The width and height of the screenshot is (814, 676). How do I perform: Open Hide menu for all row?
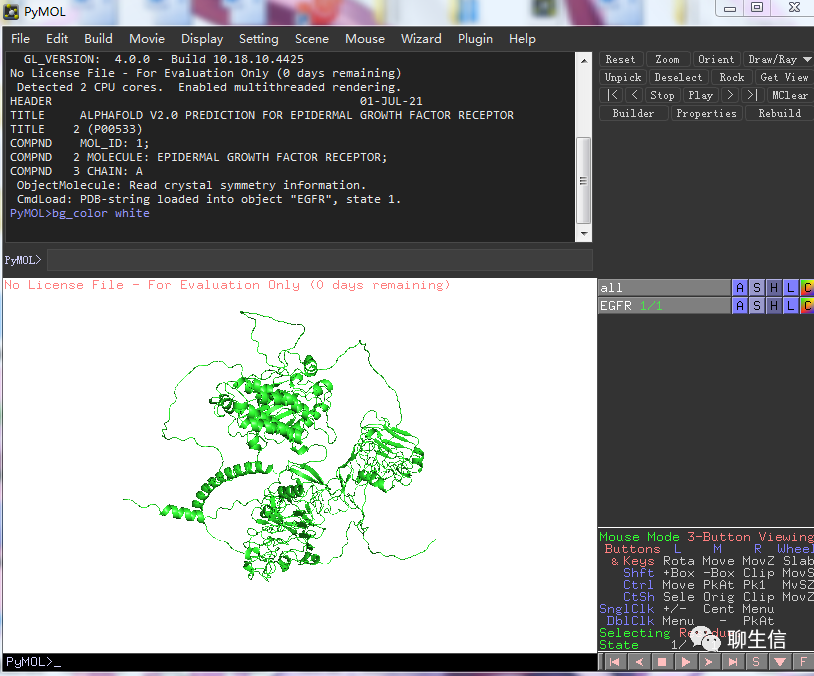[774, 288]
